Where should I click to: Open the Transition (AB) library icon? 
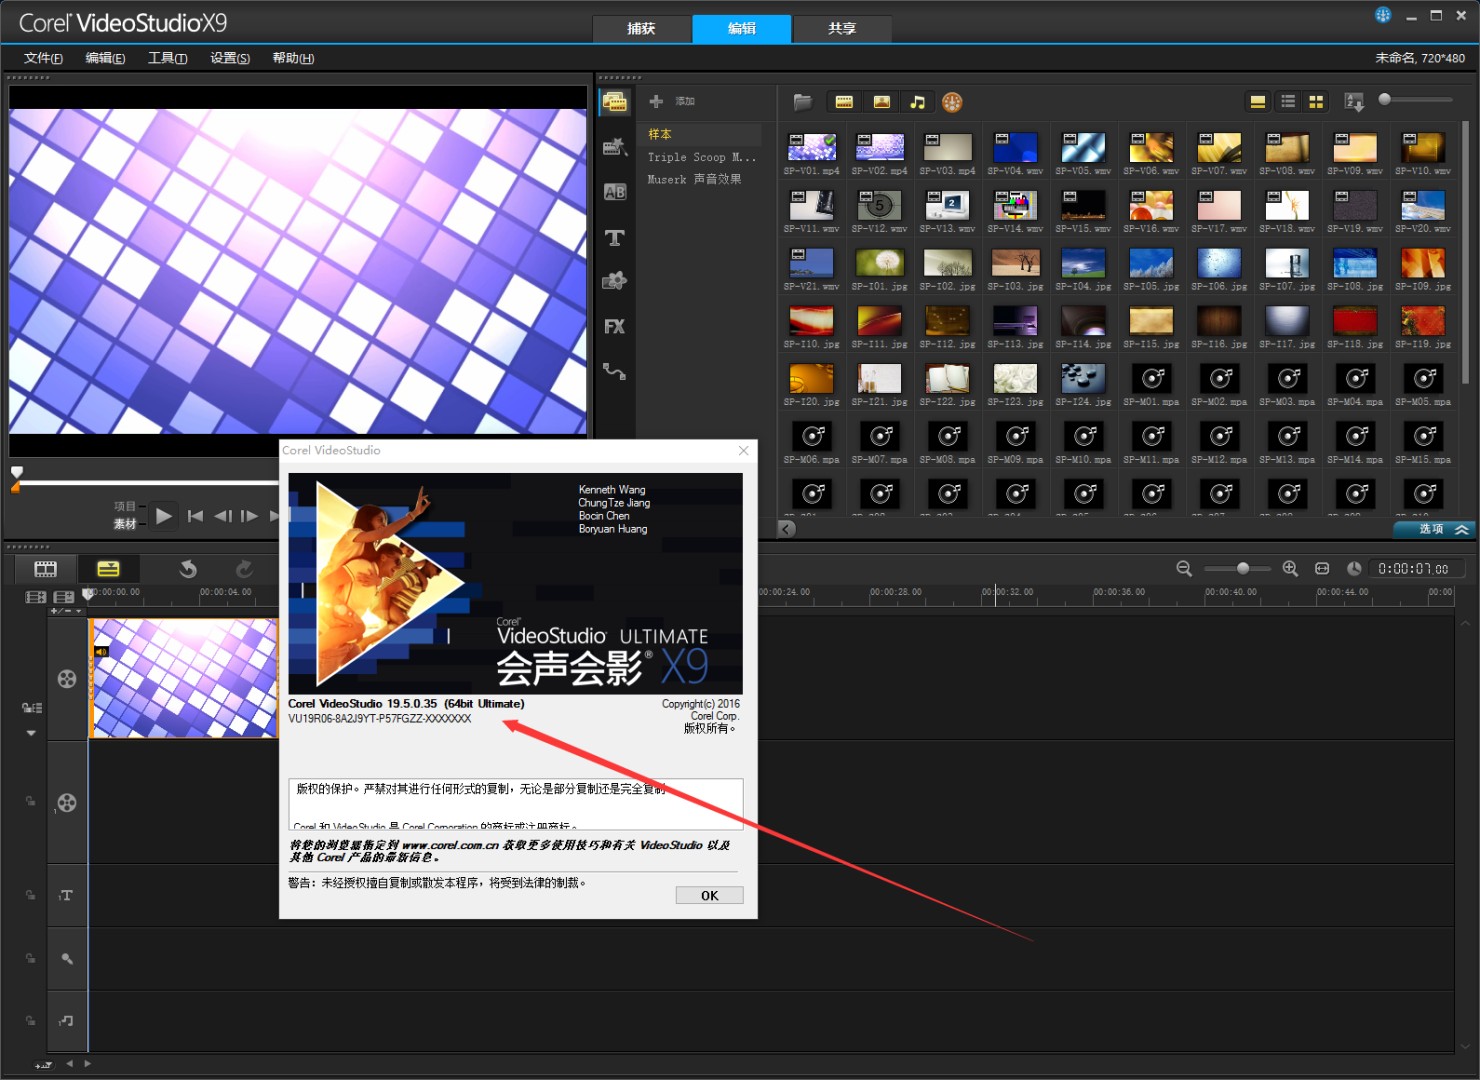614,192
